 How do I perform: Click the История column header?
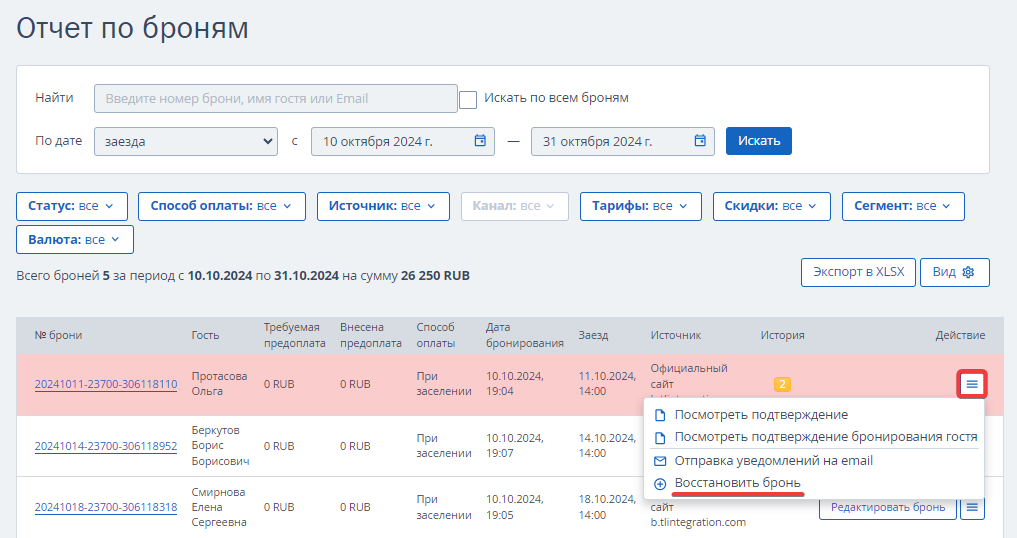[x=782, y=335]
